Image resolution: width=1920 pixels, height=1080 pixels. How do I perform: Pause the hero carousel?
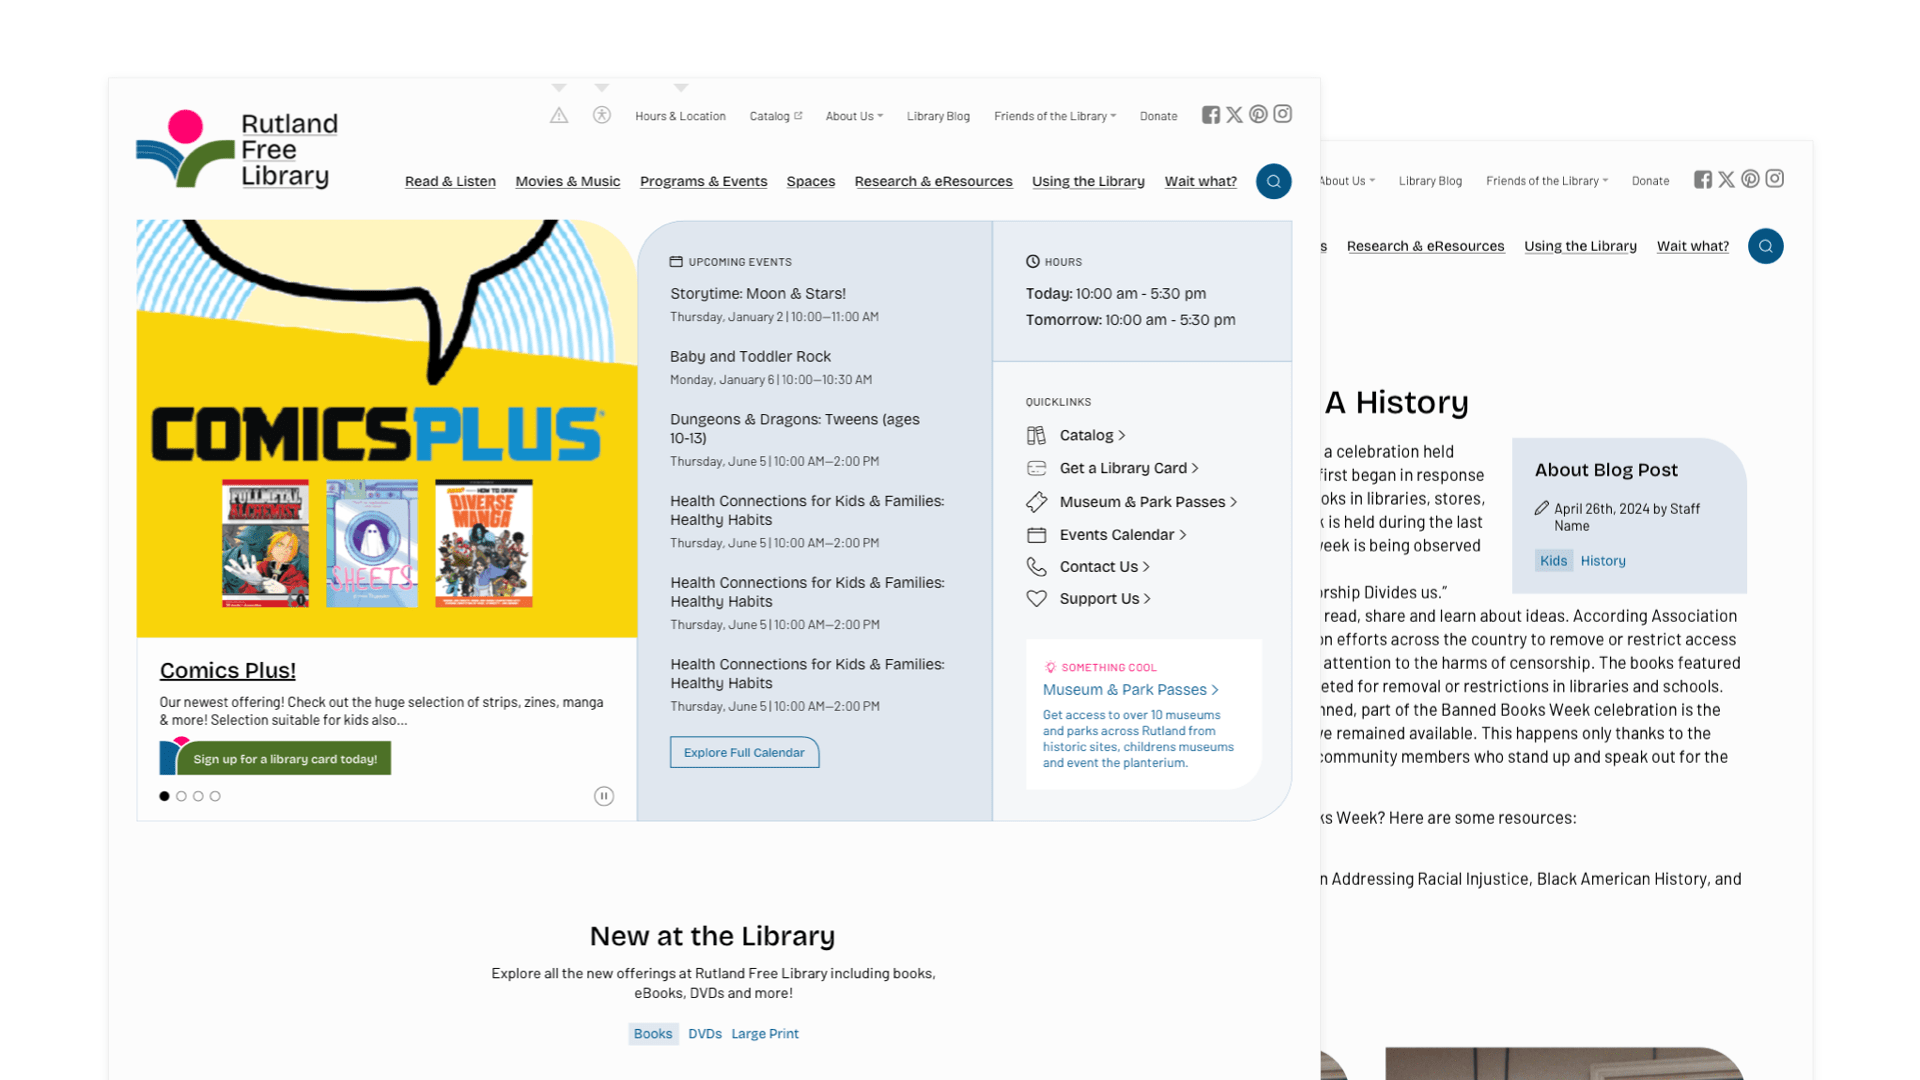(x=604, y=796)
